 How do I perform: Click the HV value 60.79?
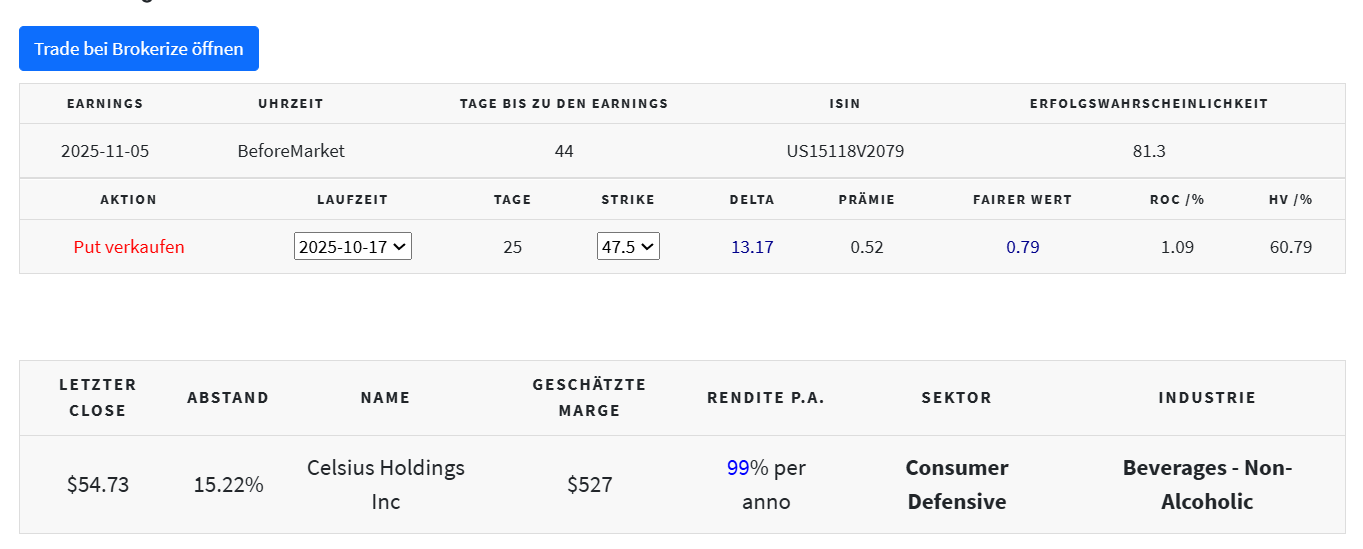tap(1291, 247)
